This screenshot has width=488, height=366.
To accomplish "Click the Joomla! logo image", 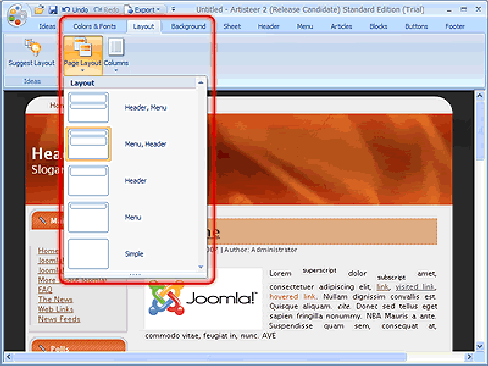I will pos(203,298).
